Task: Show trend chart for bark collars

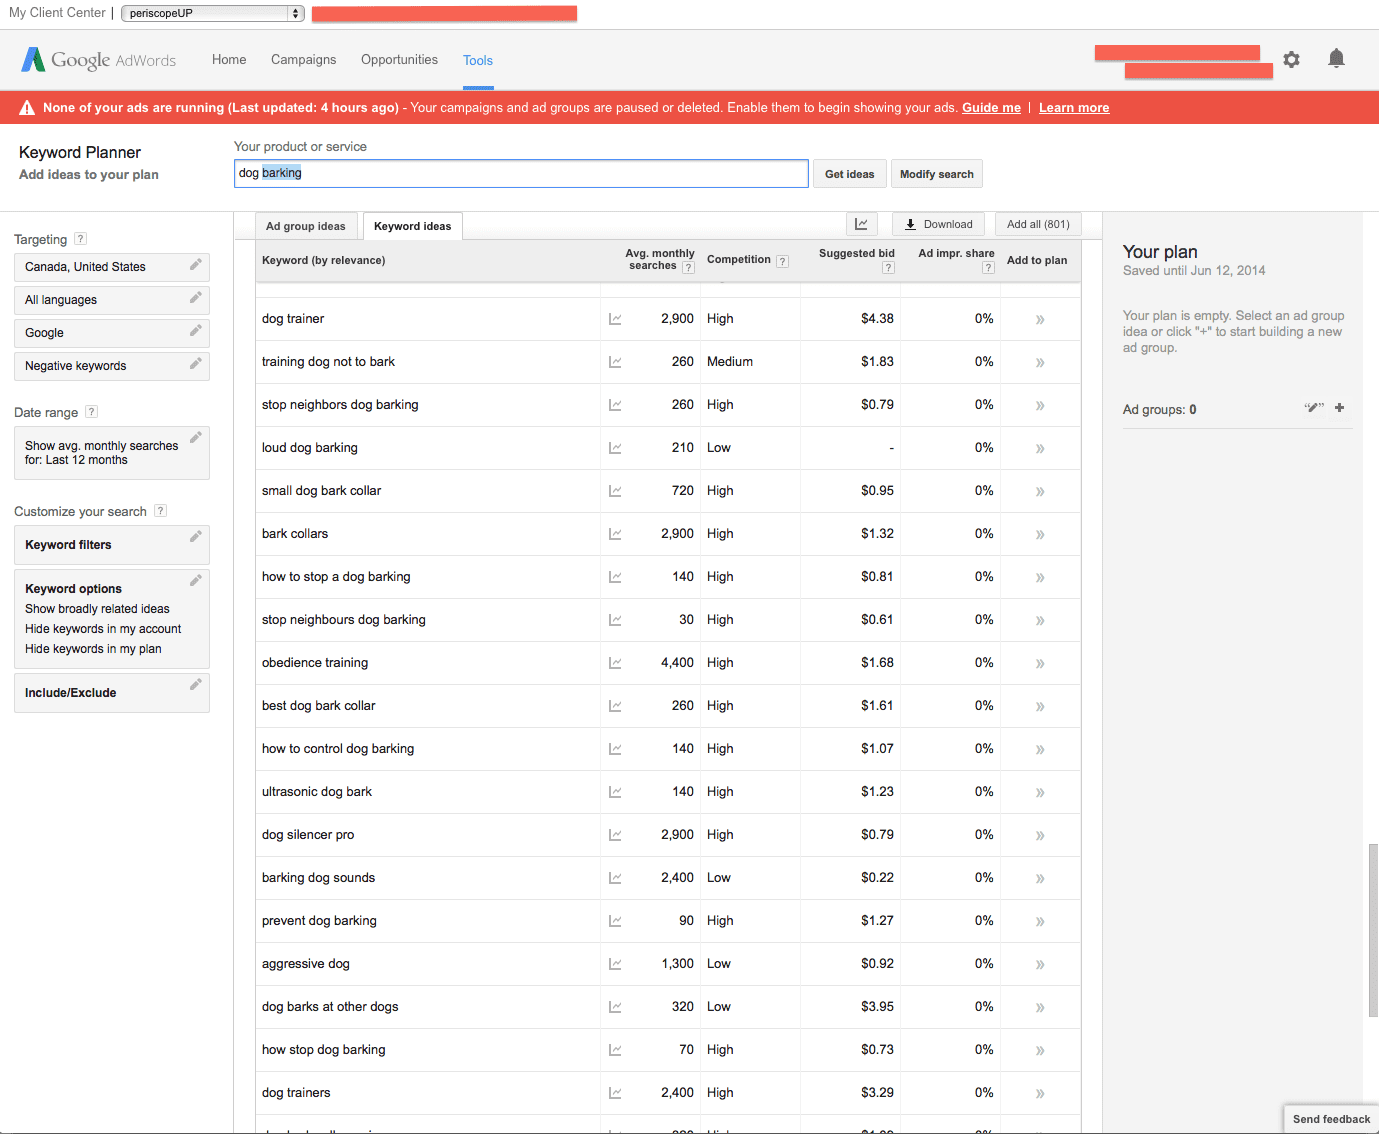Action: (x=615, y=534)
